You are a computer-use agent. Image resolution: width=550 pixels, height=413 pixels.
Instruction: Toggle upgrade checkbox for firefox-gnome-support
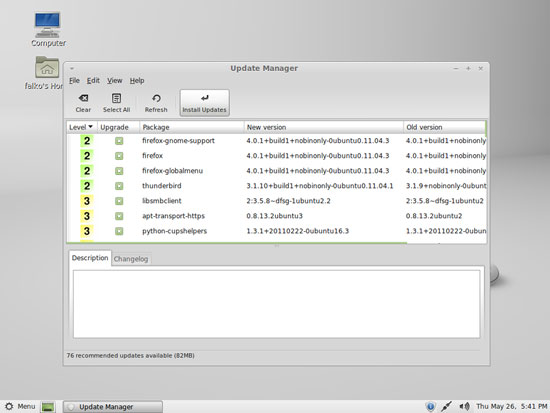119,141
